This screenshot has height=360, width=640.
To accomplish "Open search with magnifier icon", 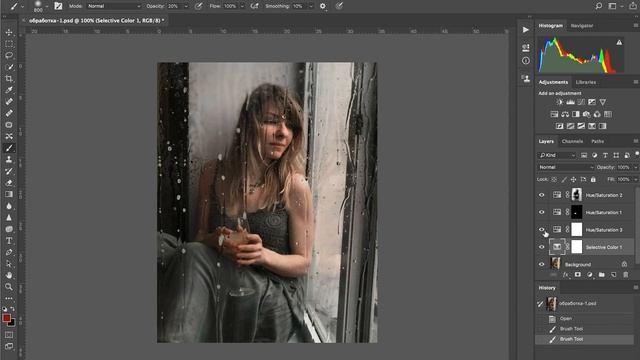I will coord(599,6).
